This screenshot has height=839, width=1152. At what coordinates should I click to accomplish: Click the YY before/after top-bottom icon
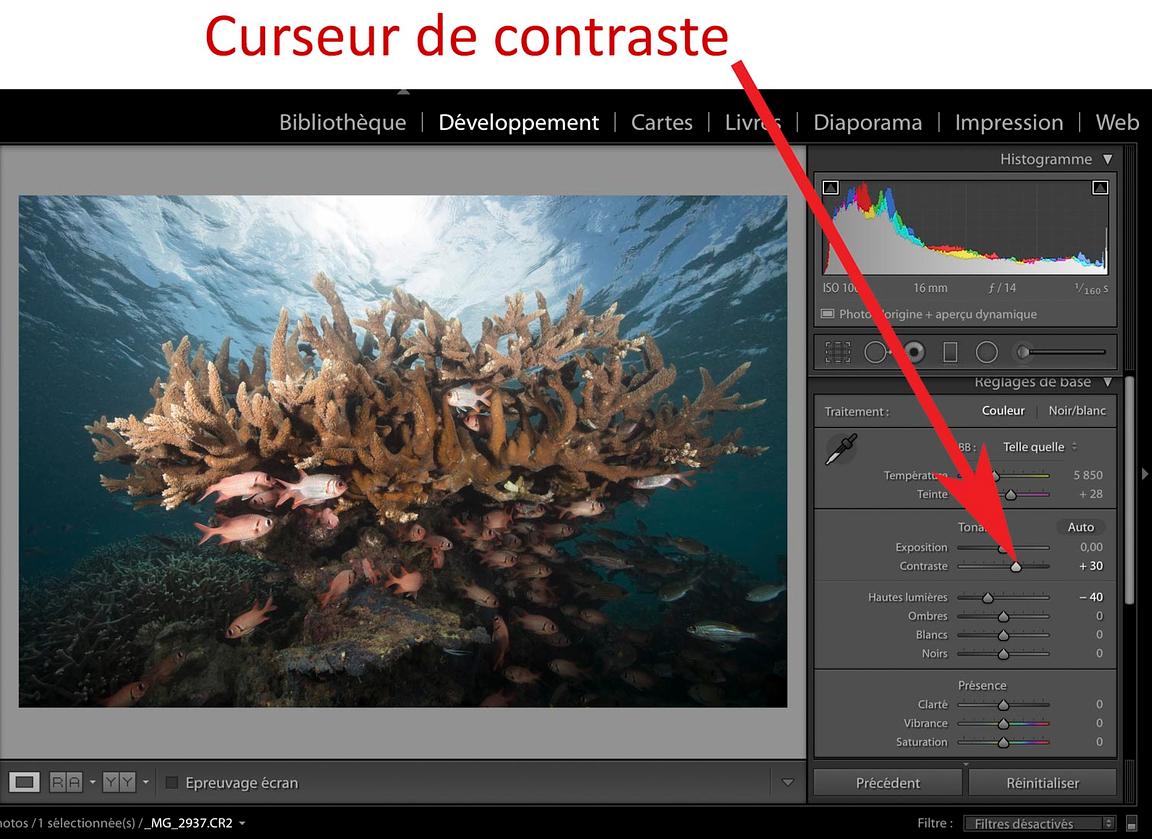[119, 782]
